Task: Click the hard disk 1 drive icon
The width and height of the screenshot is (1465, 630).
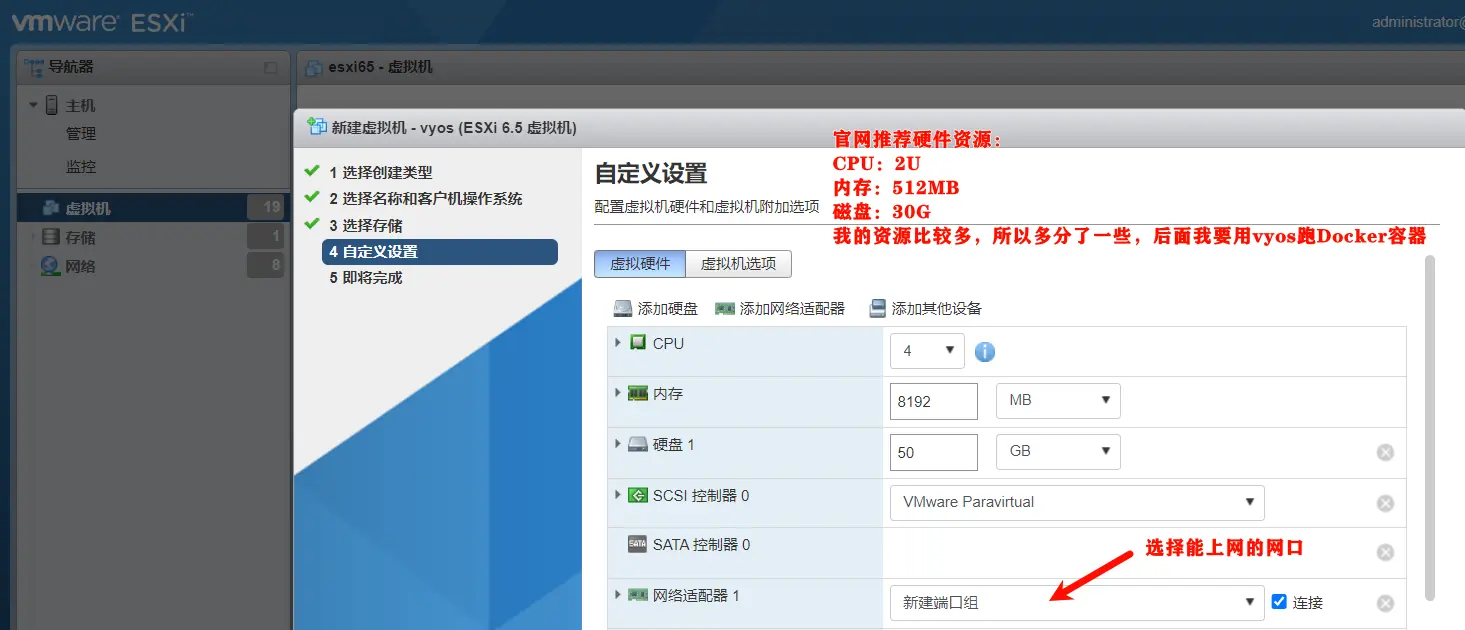Action: 638,444
